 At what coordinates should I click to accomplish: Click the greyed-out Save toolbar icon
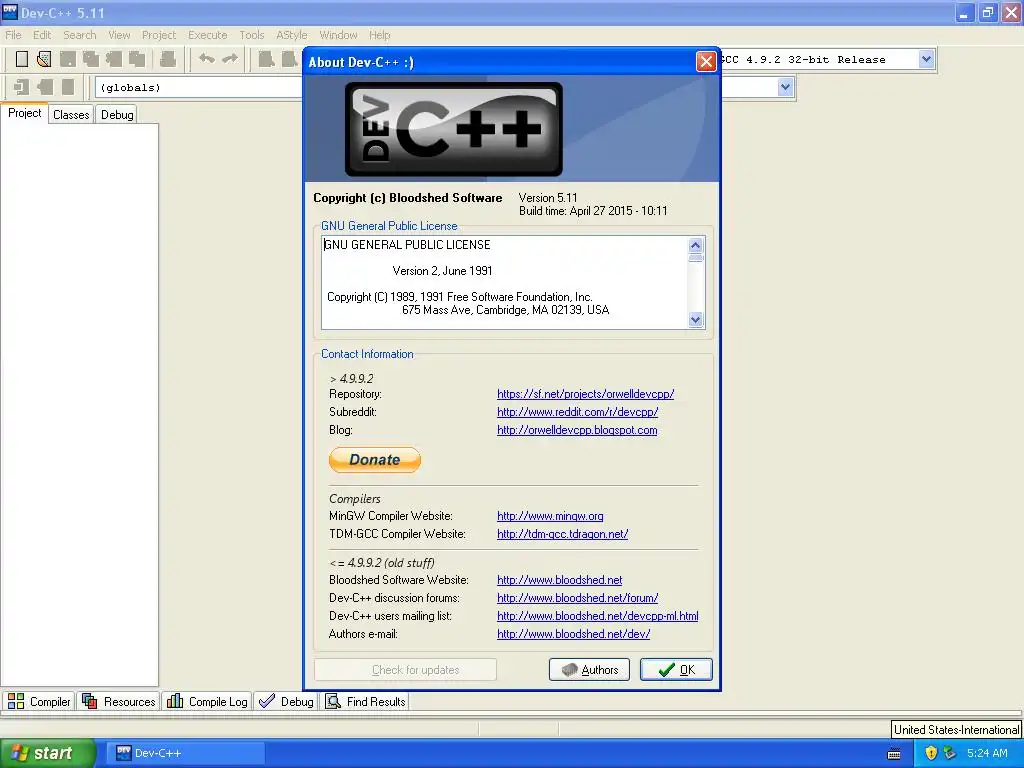[67, 59]
